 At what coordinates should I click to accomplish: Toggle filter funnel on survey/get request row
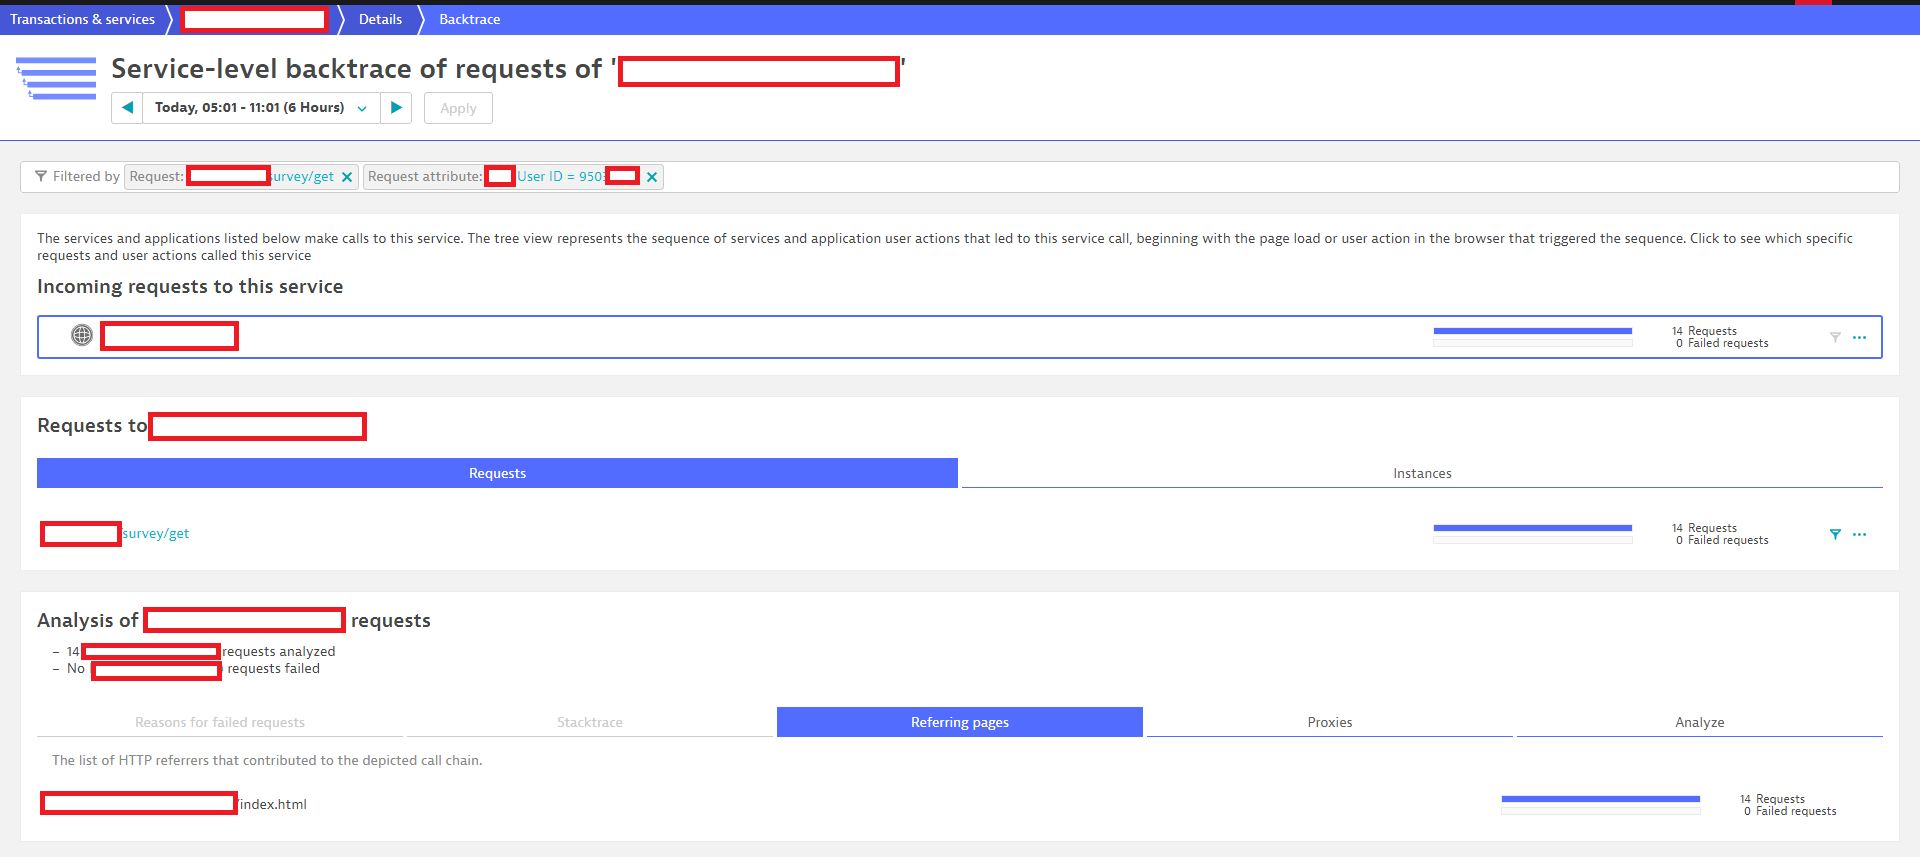(1835, 534)
